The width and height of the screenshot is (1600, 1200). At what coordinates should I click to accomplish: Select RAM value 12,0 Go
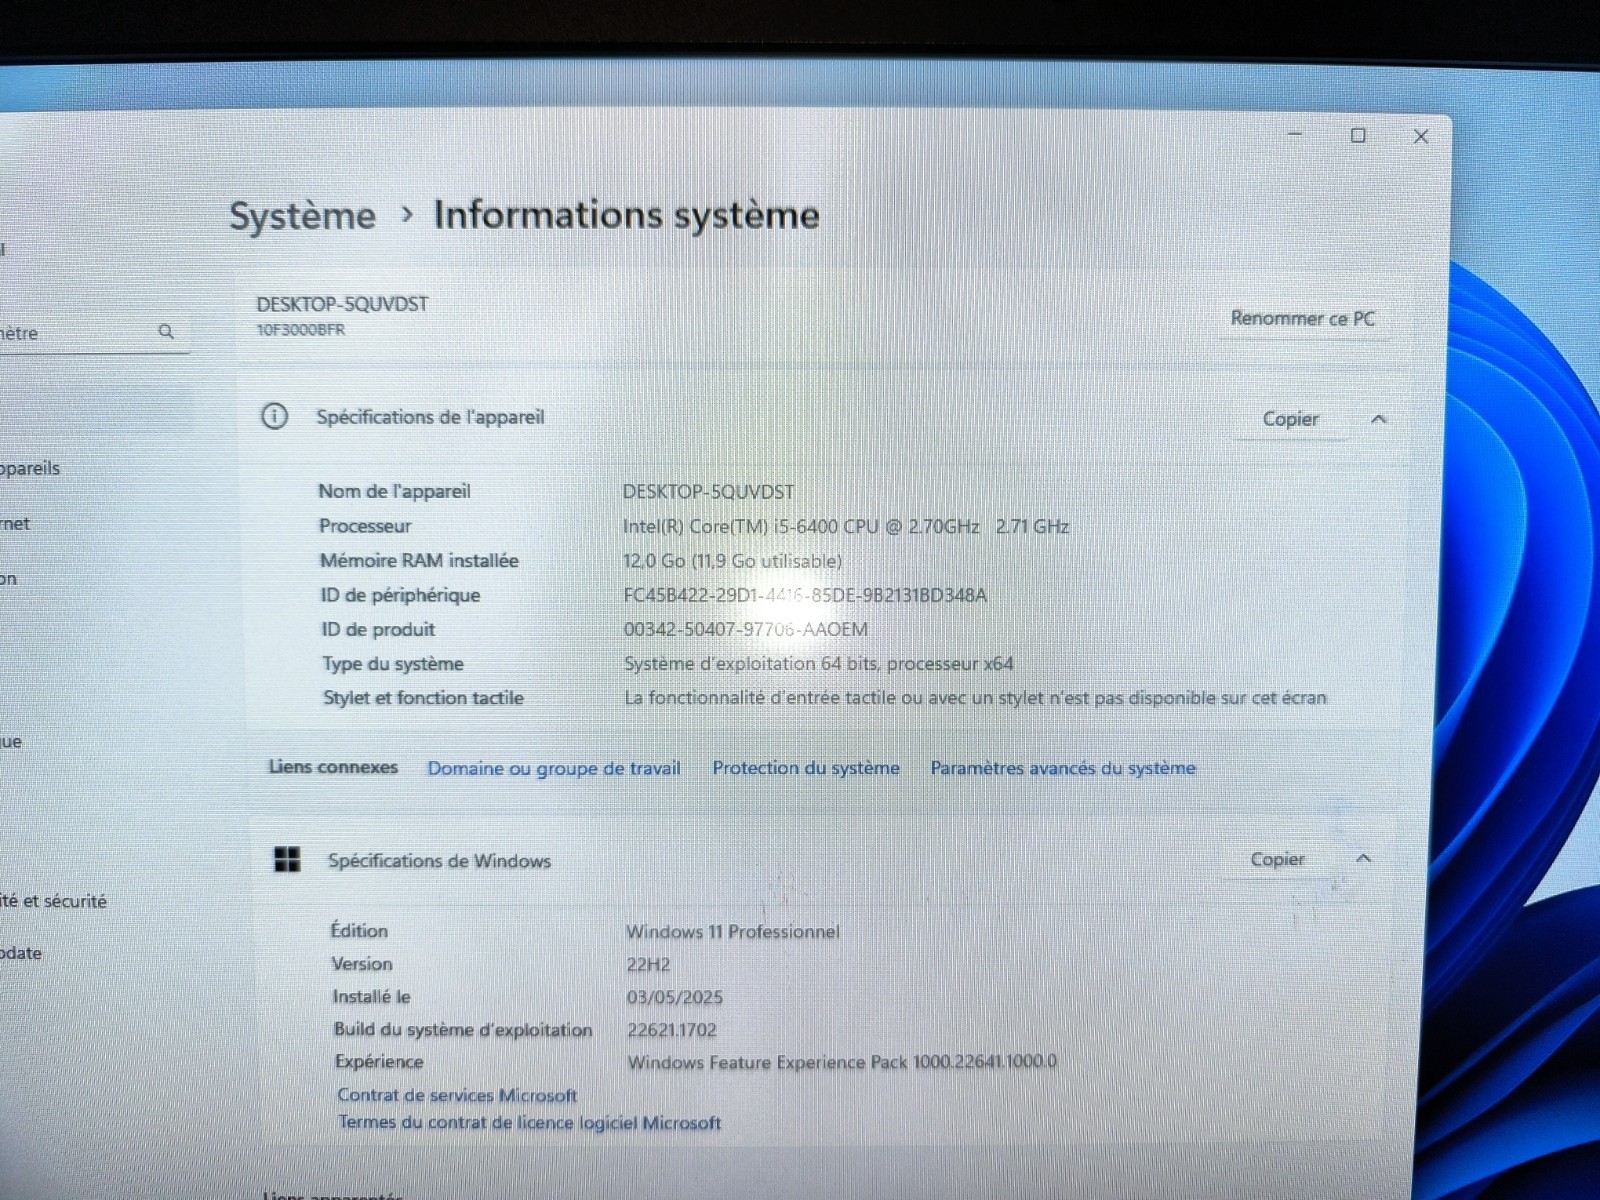(732, 561)
